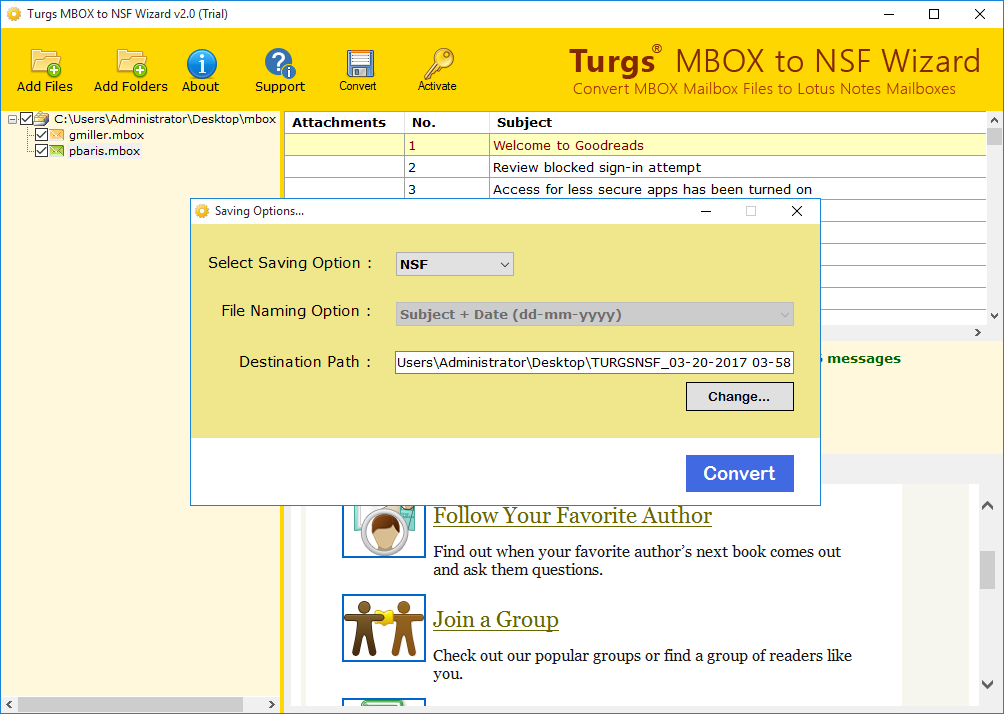Collapse the mbox folder tree node
Screen dimensions: 1004x714
12,119
